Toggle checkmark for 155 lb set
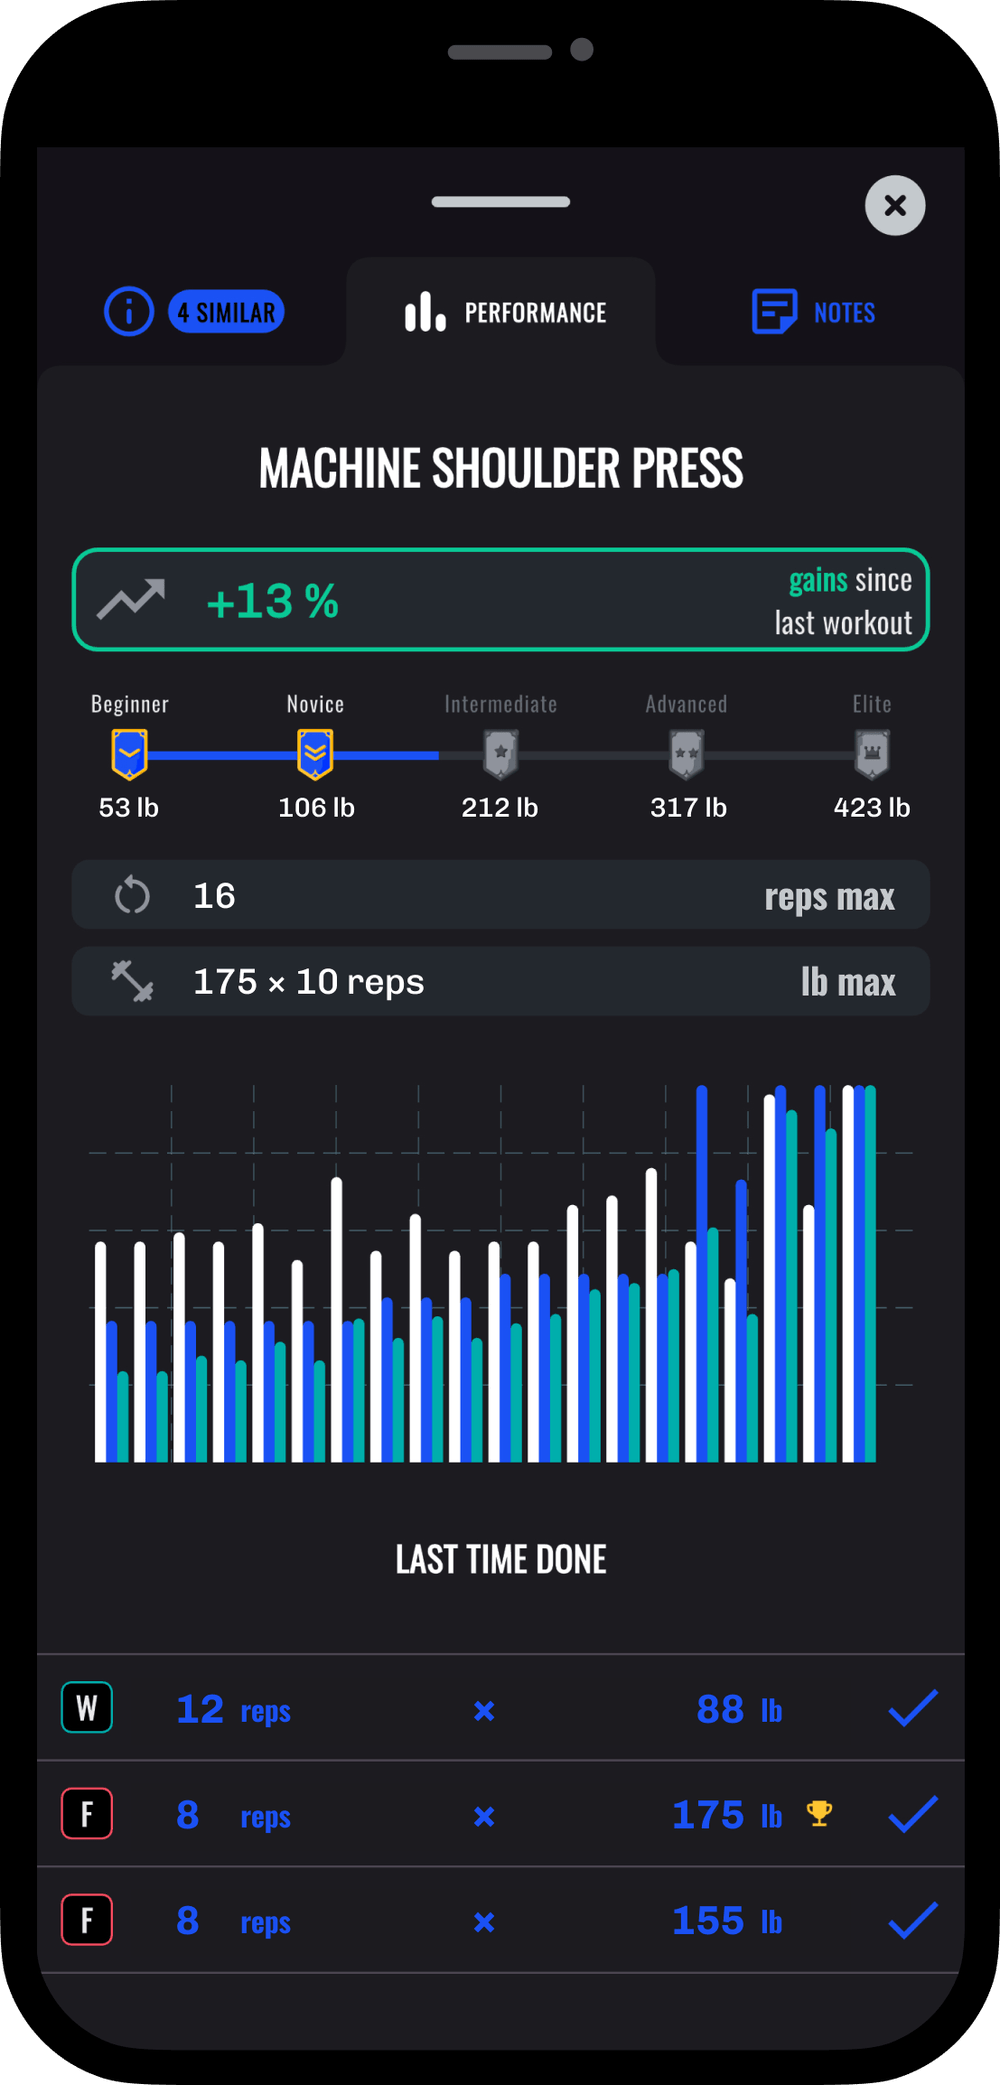The image size is (1000, 2085). pyautogui.click(x=912, y=1921)
